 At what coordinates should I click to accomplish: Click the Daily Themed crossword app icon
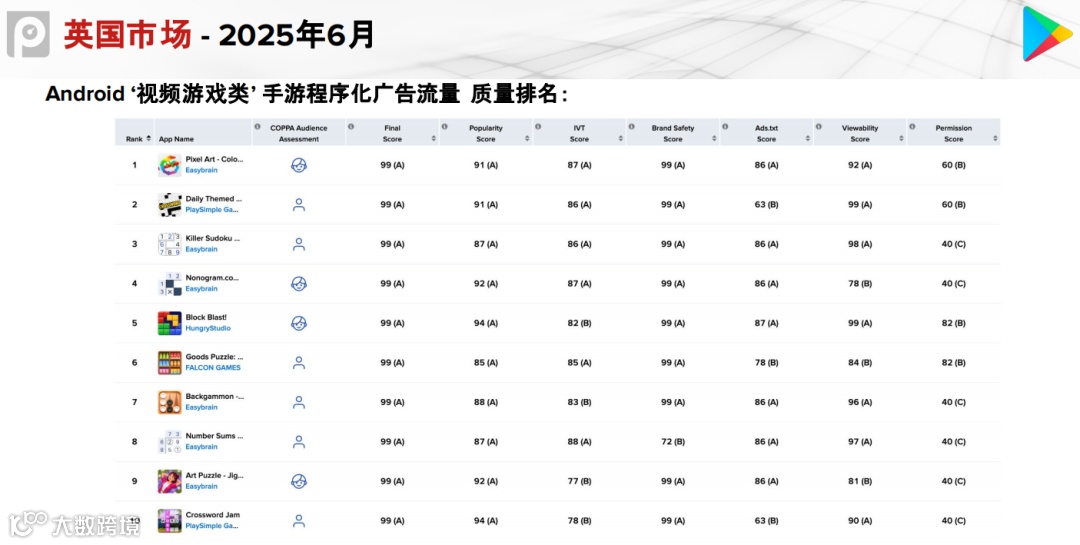[169, 205]
